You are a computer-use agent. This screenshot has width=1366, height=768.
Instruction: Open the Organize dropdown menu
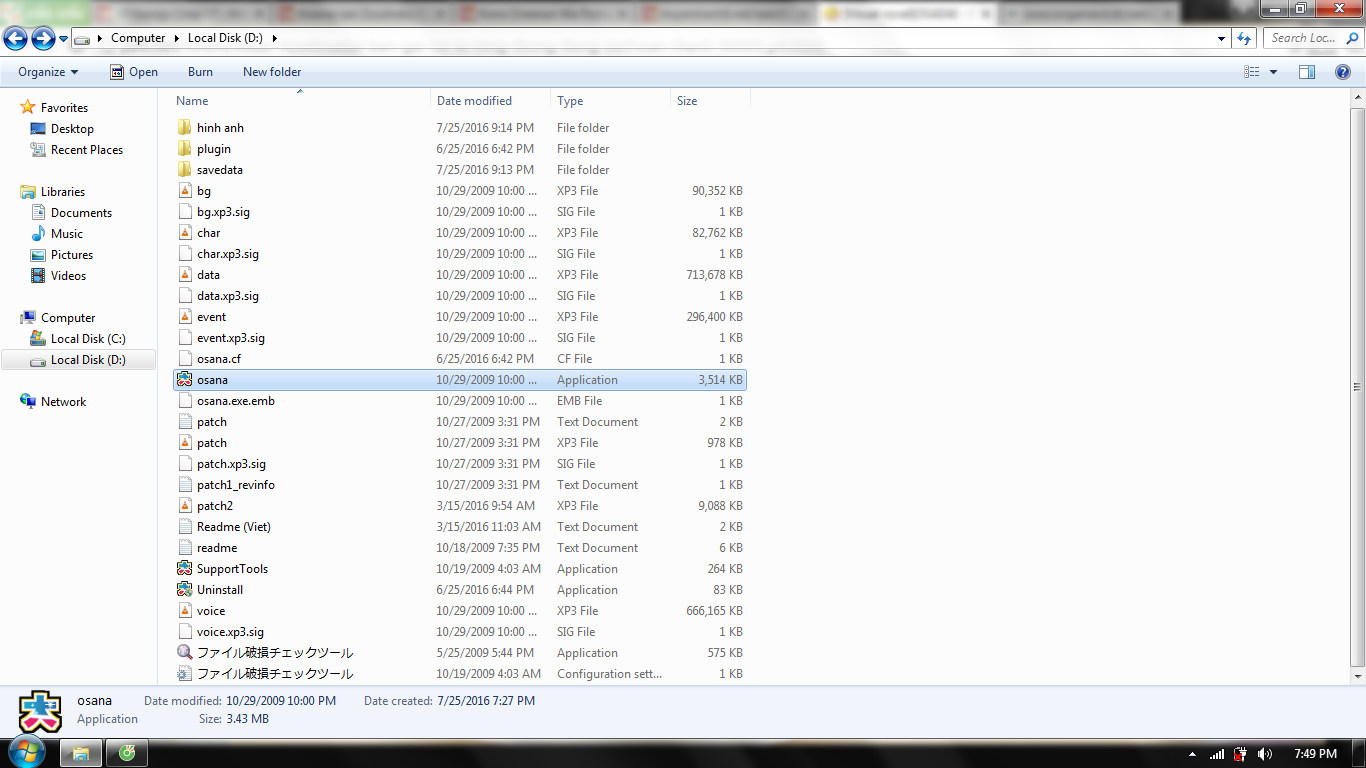coord(48,72)
